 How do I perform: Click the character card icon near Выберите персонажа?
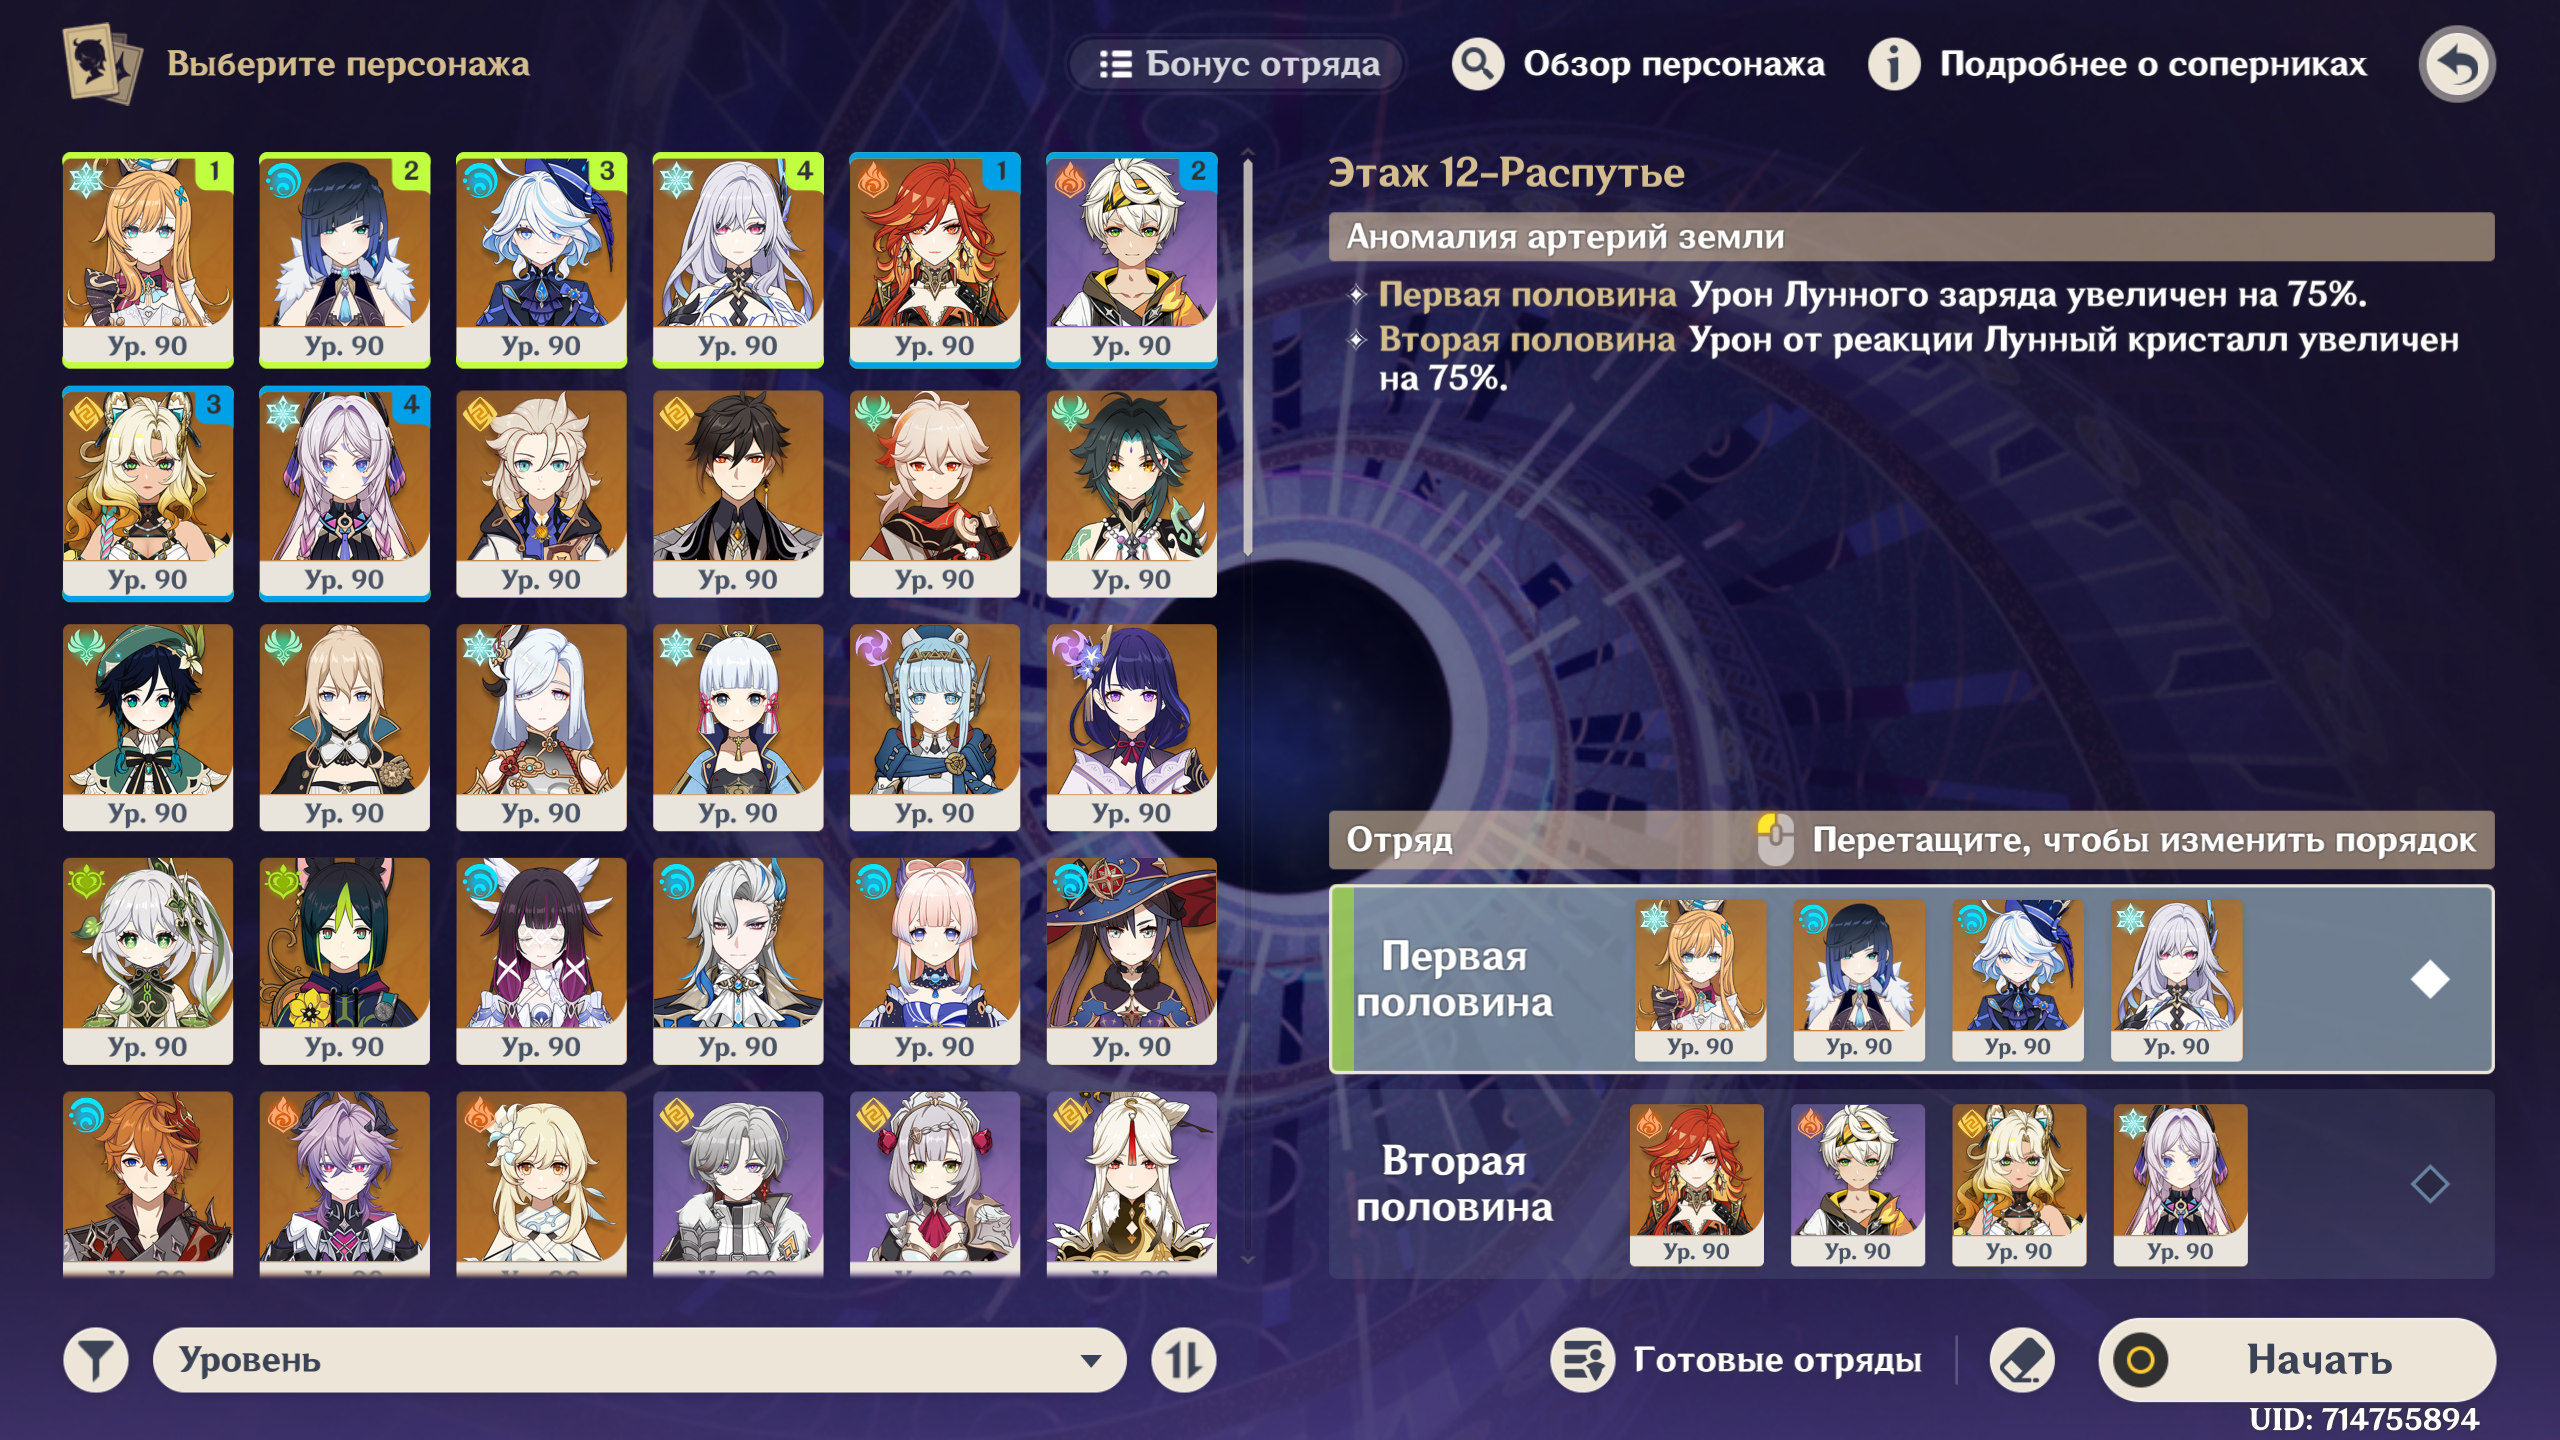(x=102, y=64)
